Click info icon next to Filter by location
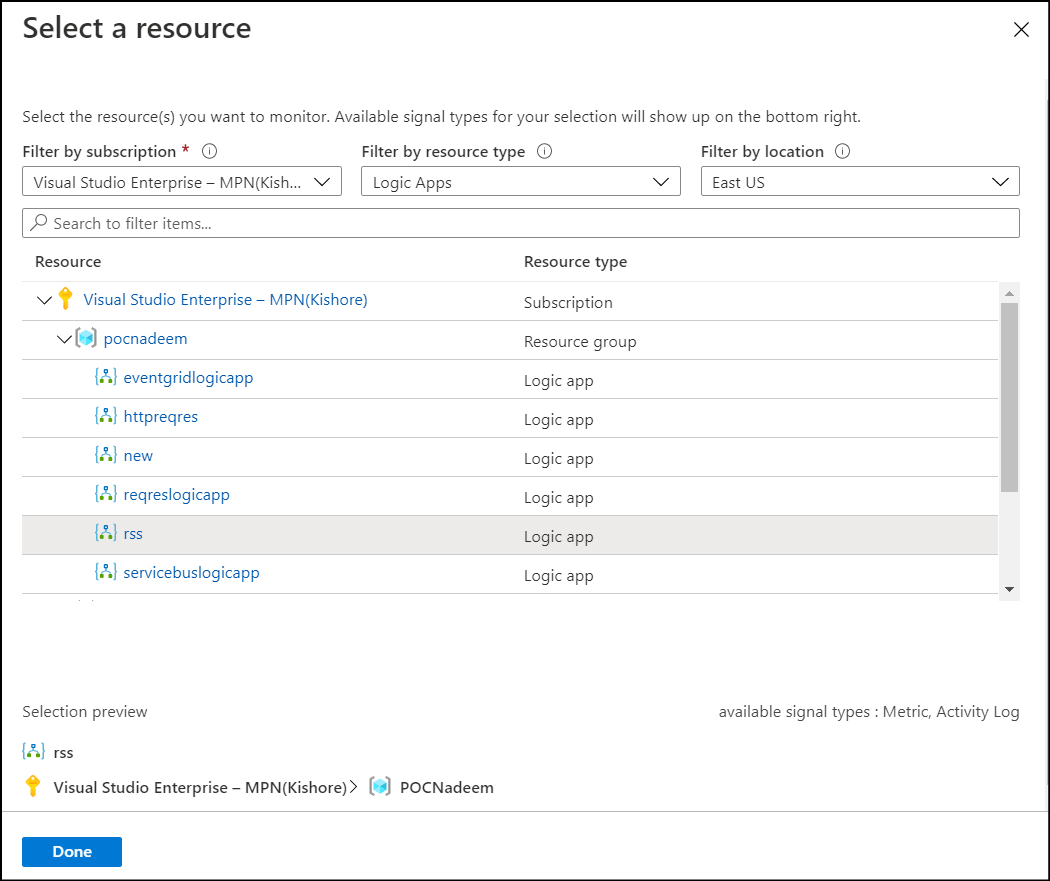This screenshot has width=1050, height=881. [x=842, y=152]
